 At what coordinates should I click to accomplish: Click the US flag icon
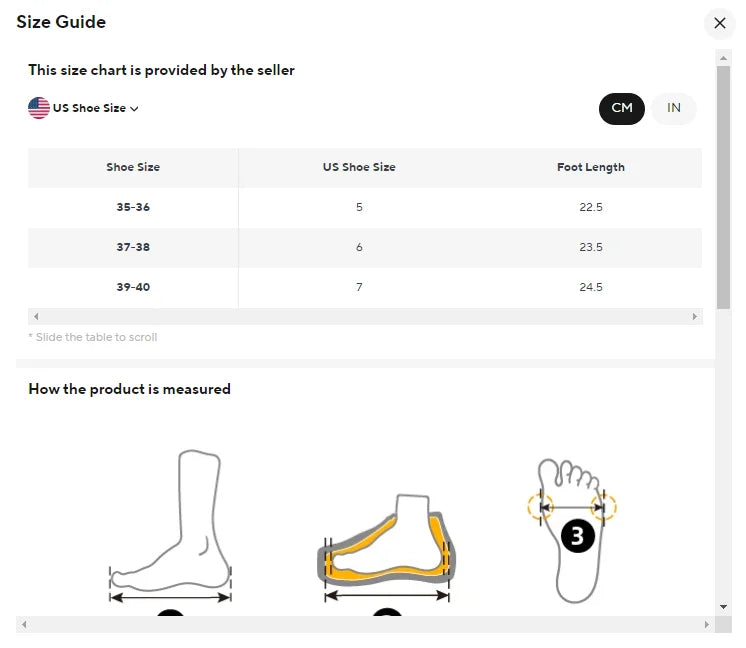tap(39, 108)
